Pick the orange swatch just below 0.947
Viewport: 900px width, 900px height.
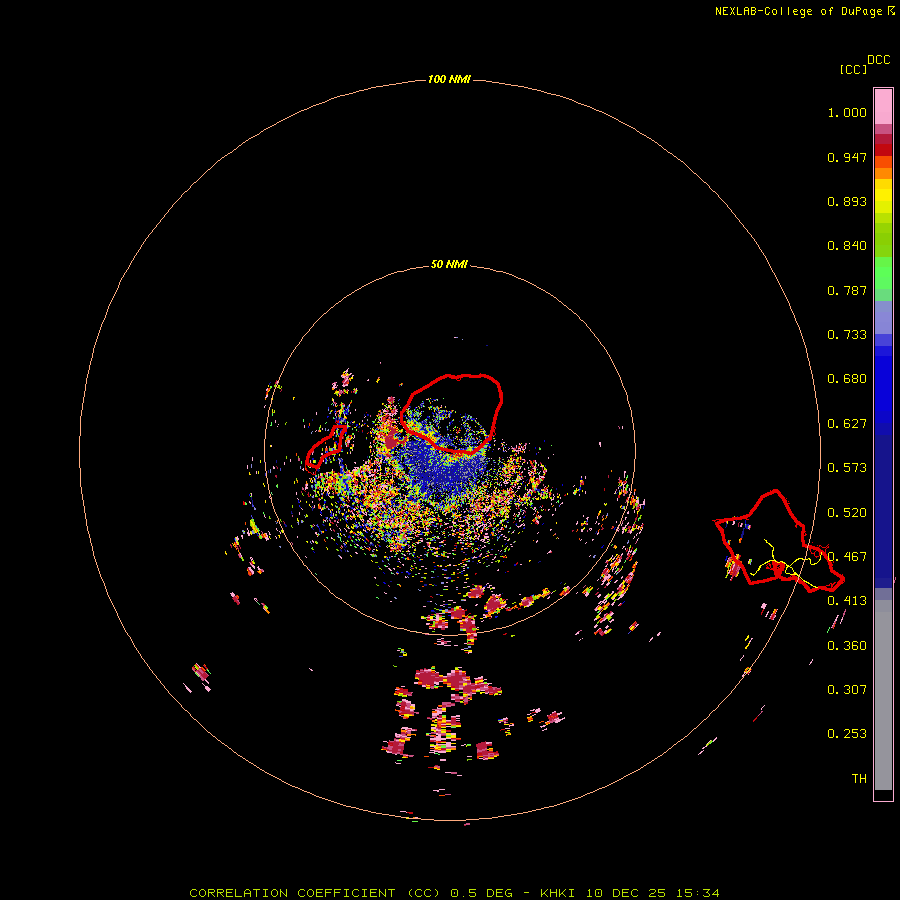tap(883, 173)
